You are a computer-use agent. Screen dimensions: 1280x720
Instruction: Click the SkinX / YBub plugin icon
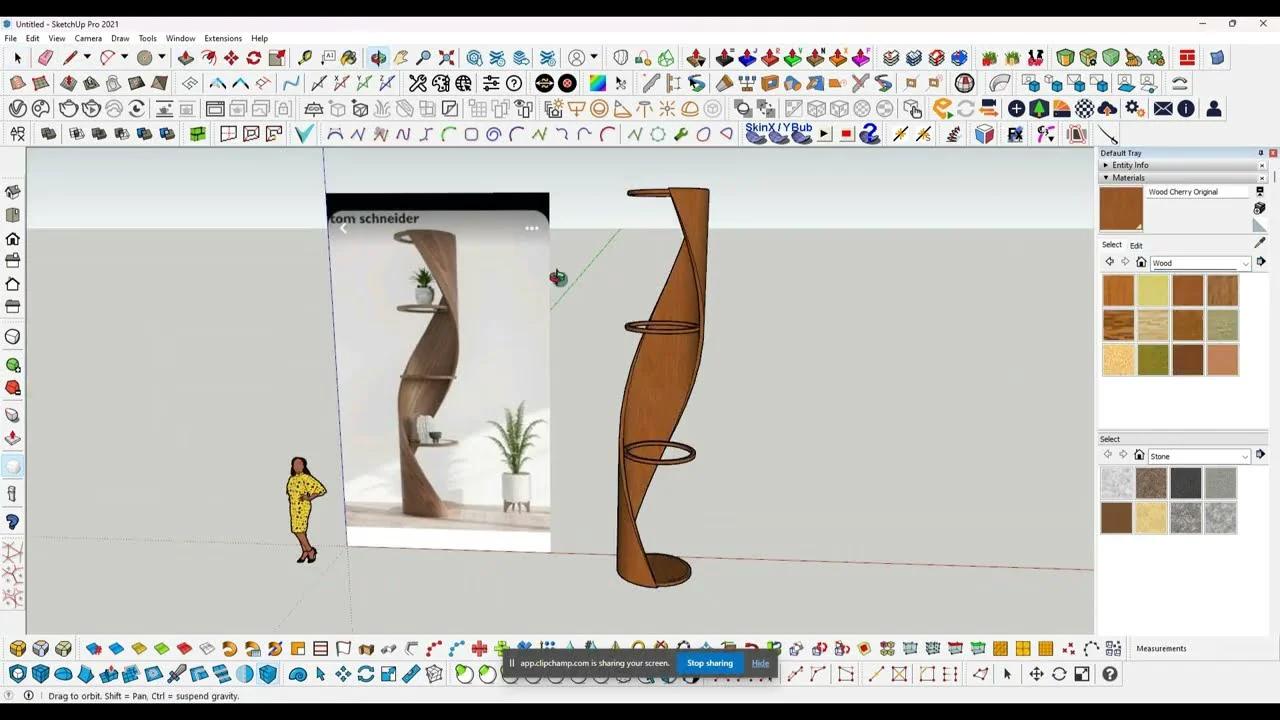pyautogui.click(x=778, y=133)
